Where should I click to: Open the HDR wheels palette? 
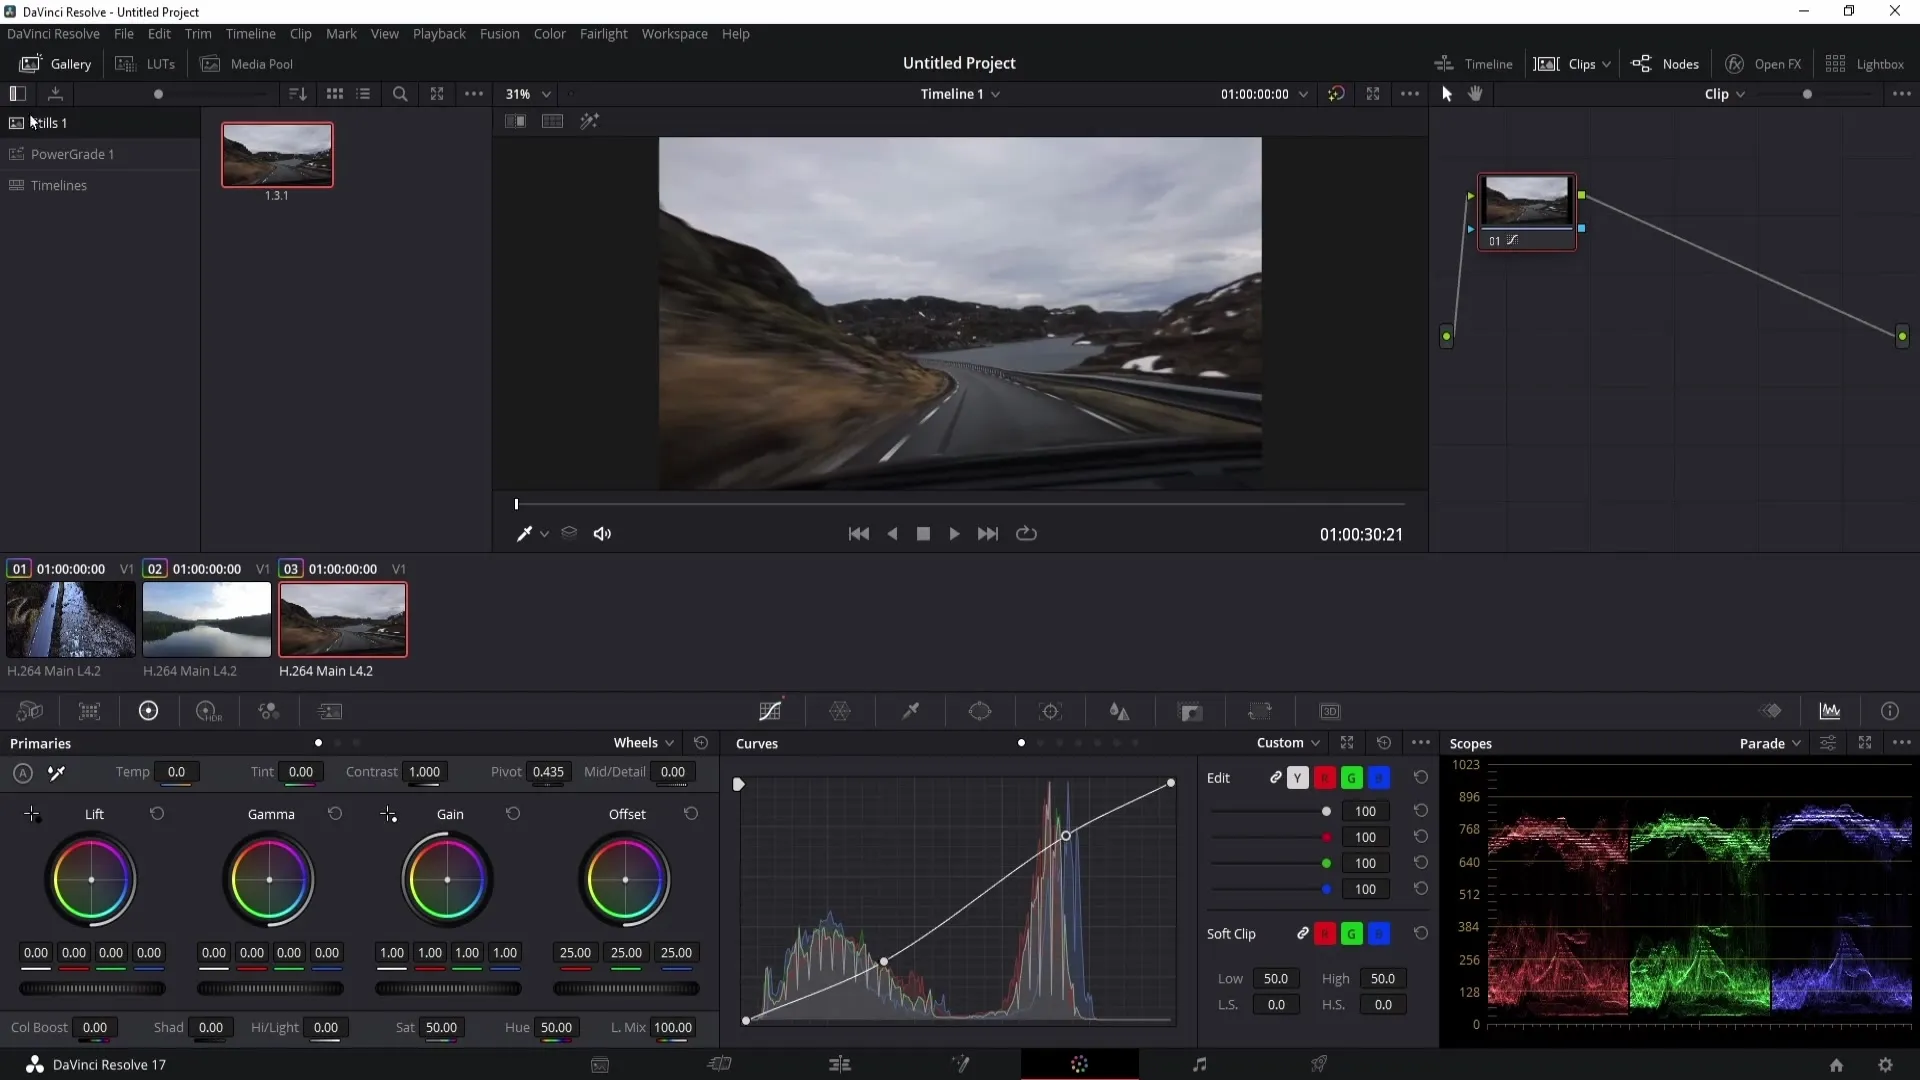(208, 711)
